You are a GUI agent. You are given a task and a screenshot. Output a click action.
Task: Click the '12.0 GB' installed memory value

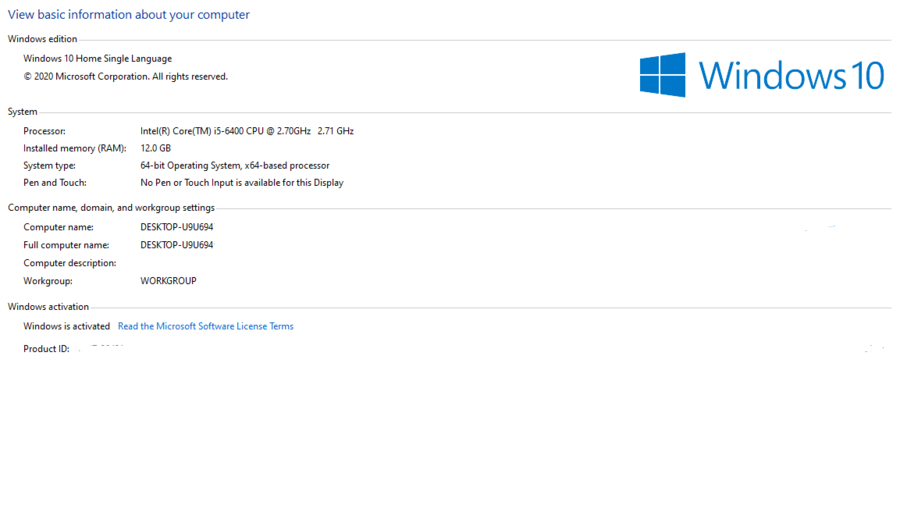click(x=156, y=148)
